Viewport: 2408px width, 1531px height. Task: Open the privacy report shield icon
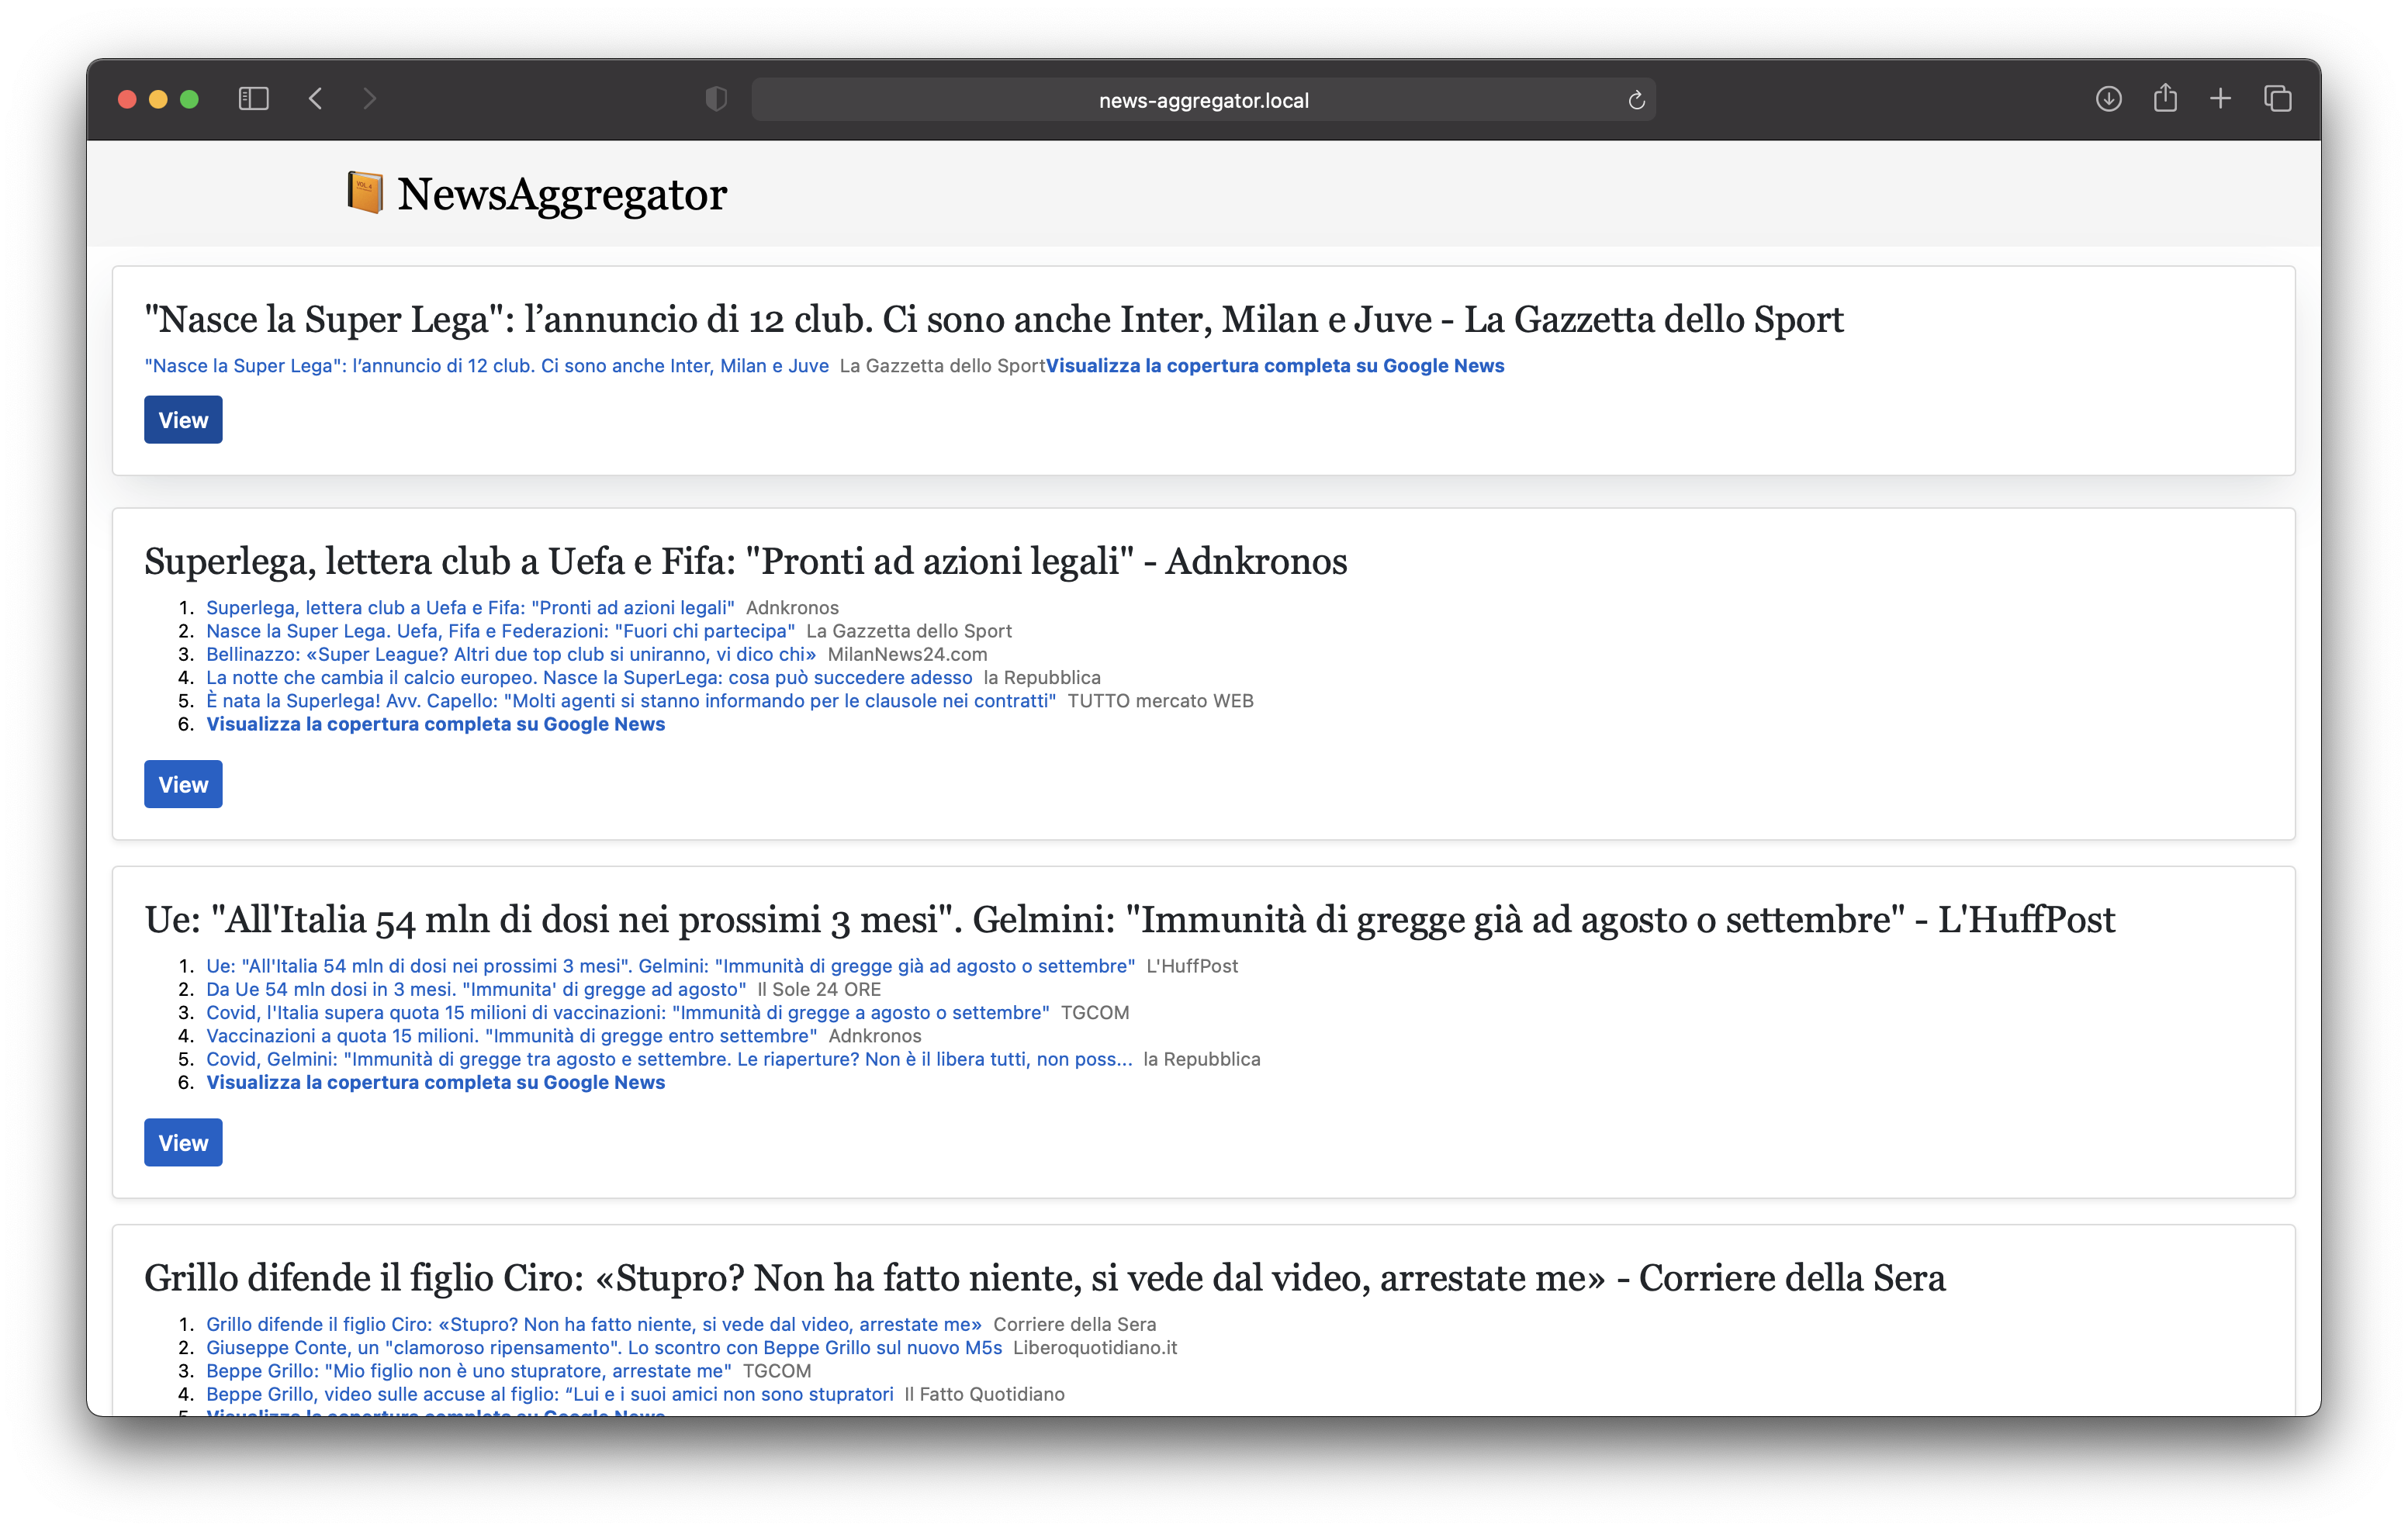pyautogui.click(x=716, y=99)
